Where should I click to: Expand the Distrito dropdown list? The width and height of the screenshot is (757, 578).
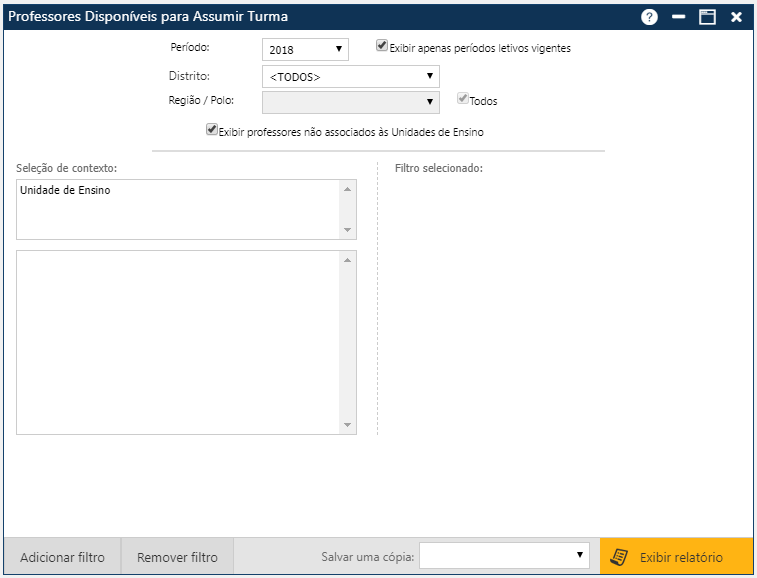click(x=348, y=76)
